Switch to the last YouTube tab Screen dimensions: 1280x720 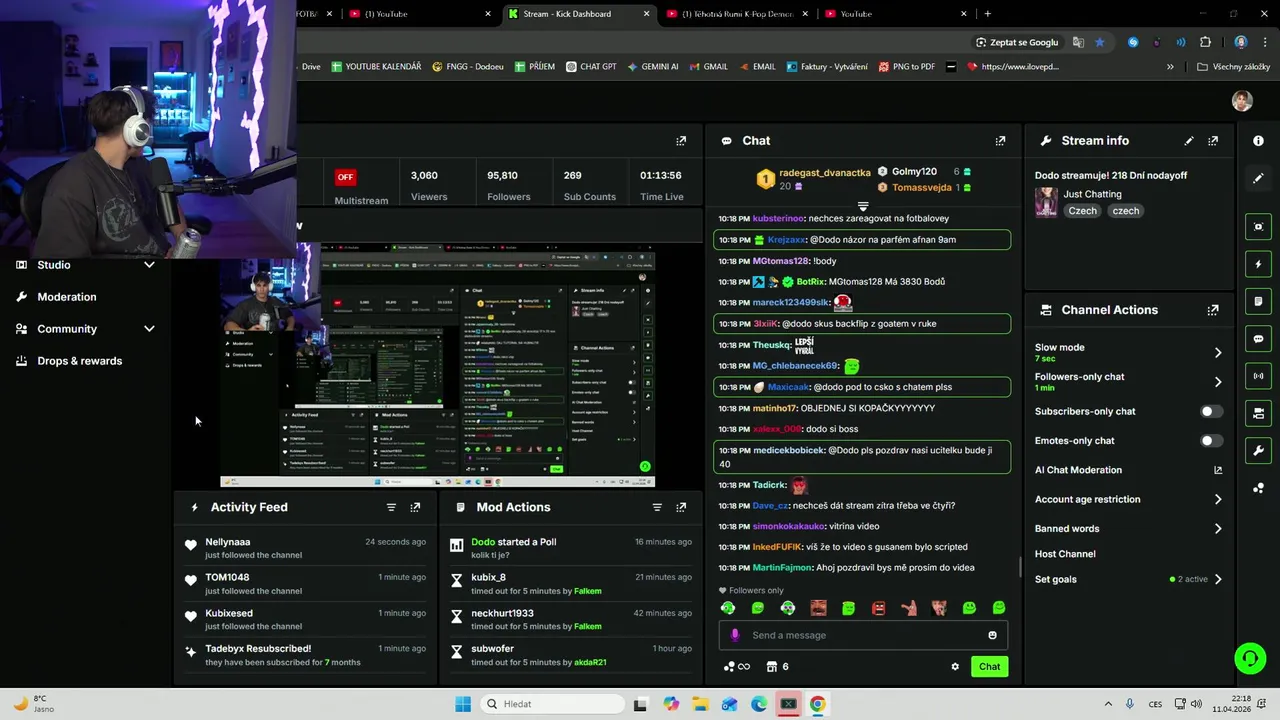[895, 14]
